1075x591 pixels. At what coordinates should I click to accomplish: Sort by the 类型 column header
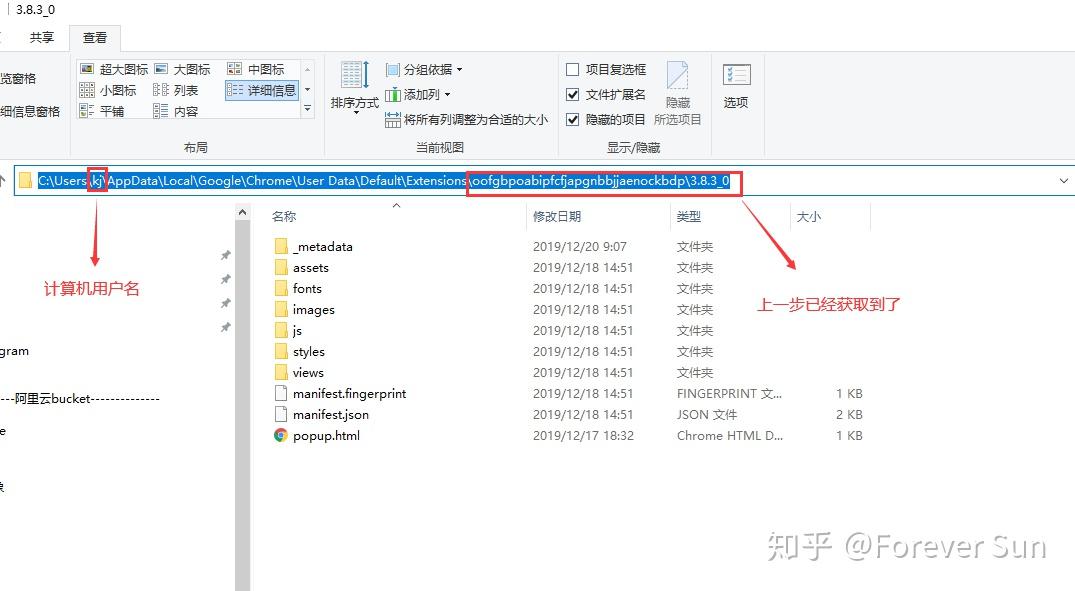pyautogui.click(x=688, y=217)
